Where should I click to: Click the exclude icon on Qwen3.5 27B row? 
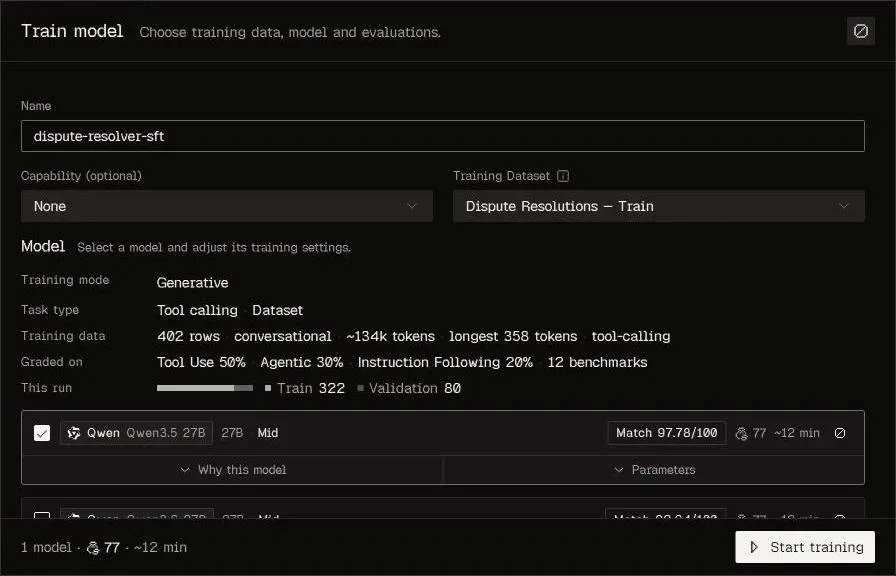(x=840, y=433)
